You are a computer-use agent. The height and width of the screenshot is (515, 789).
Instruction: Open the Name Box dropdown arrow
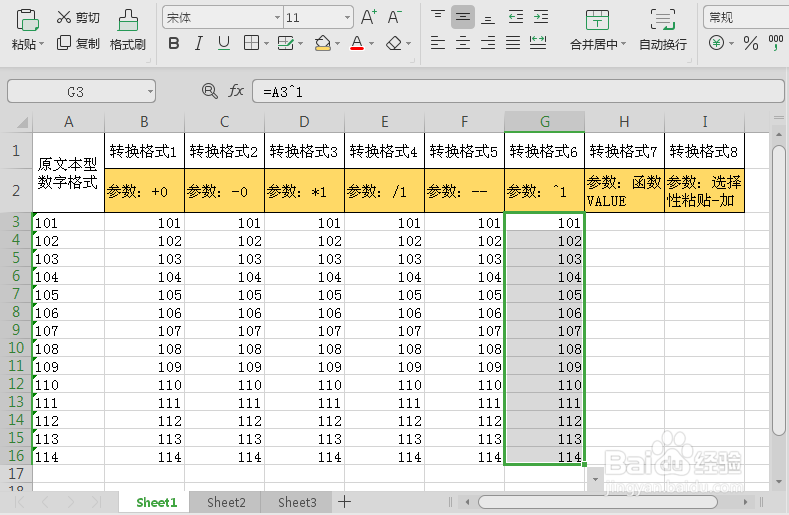pos(150,92)
